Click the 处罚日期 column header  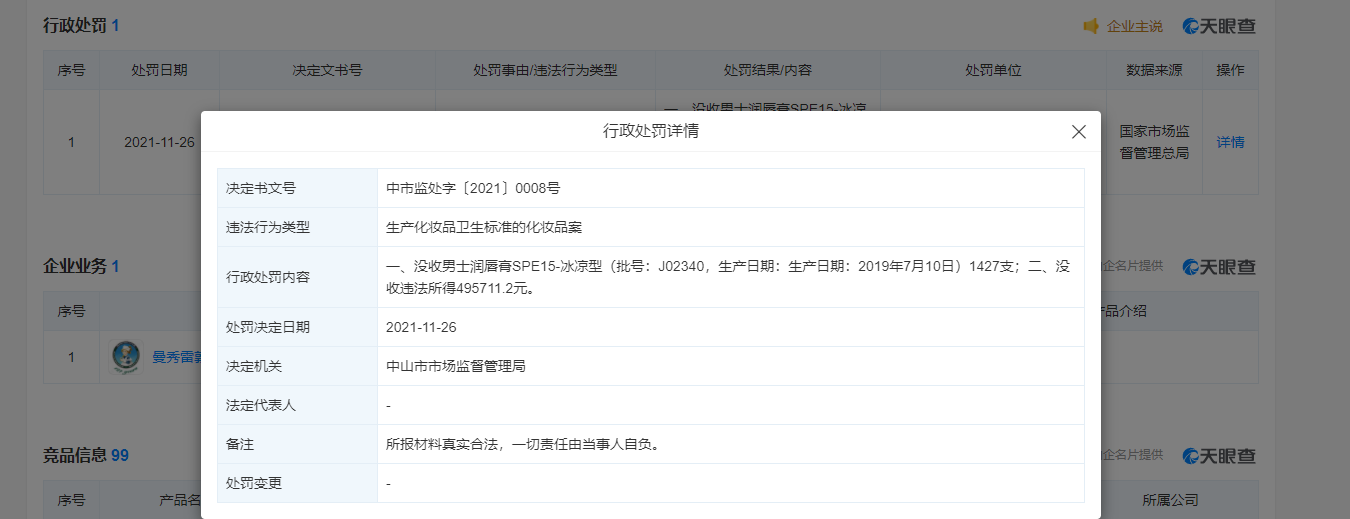coord(159,71)
